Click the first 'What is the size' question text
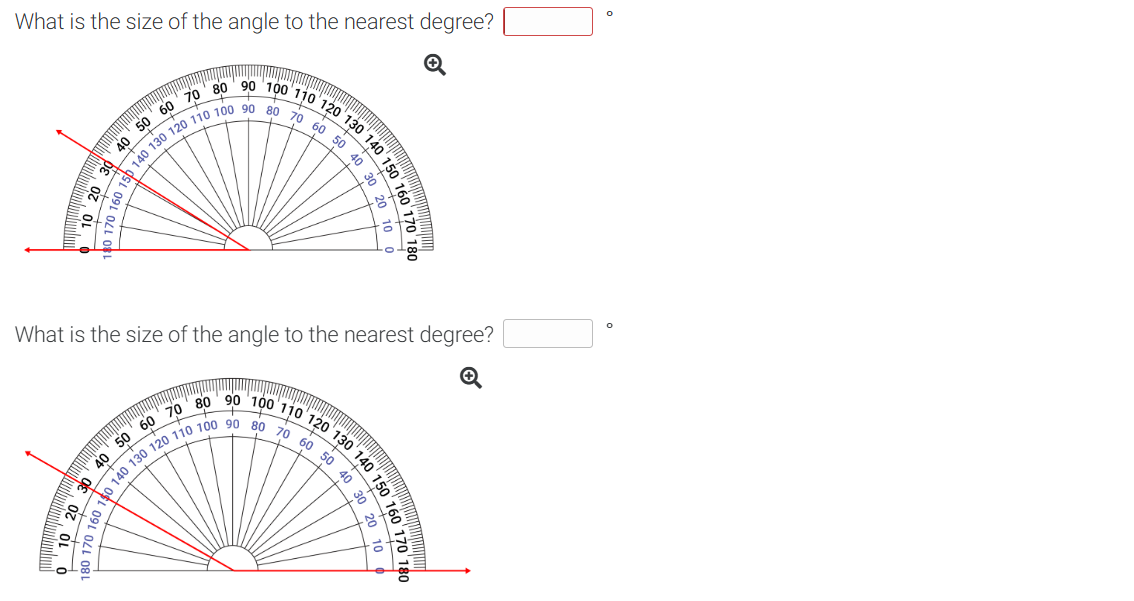This screenshot has width=1134, height=601. click(254, 22)
